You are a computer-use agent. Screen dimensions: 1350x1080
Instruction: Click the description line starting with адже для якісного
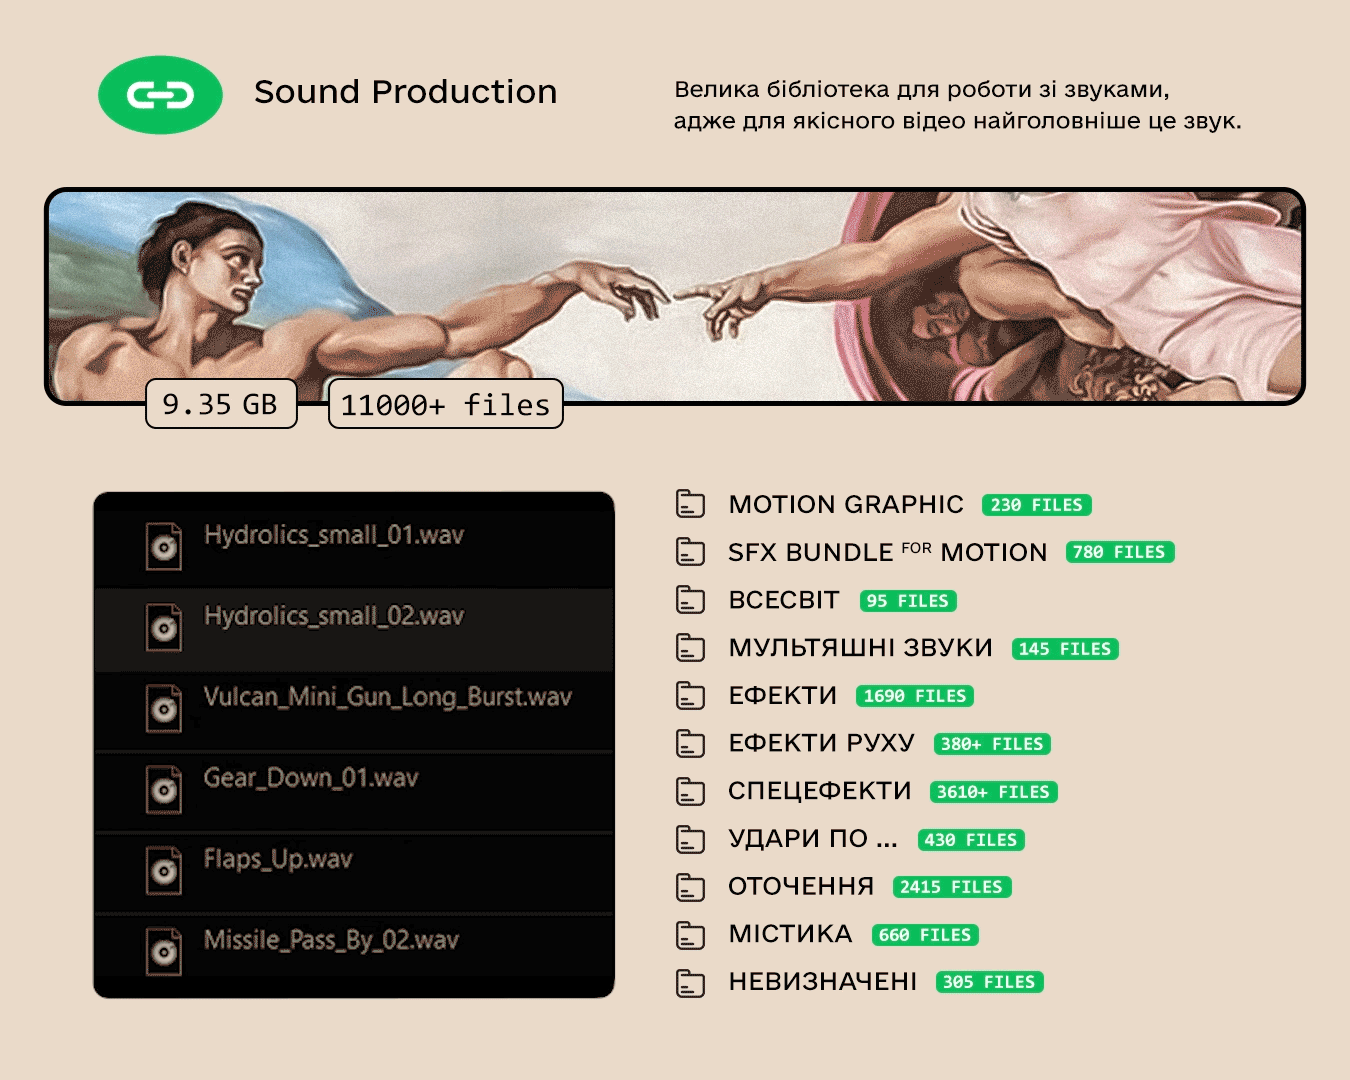[x=957, y=122]
